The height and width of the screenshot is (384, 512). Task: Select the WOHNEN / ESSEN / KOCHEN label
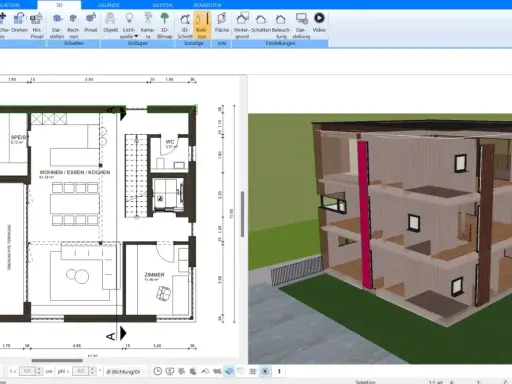pyautogui.click(x=75, y=172)
